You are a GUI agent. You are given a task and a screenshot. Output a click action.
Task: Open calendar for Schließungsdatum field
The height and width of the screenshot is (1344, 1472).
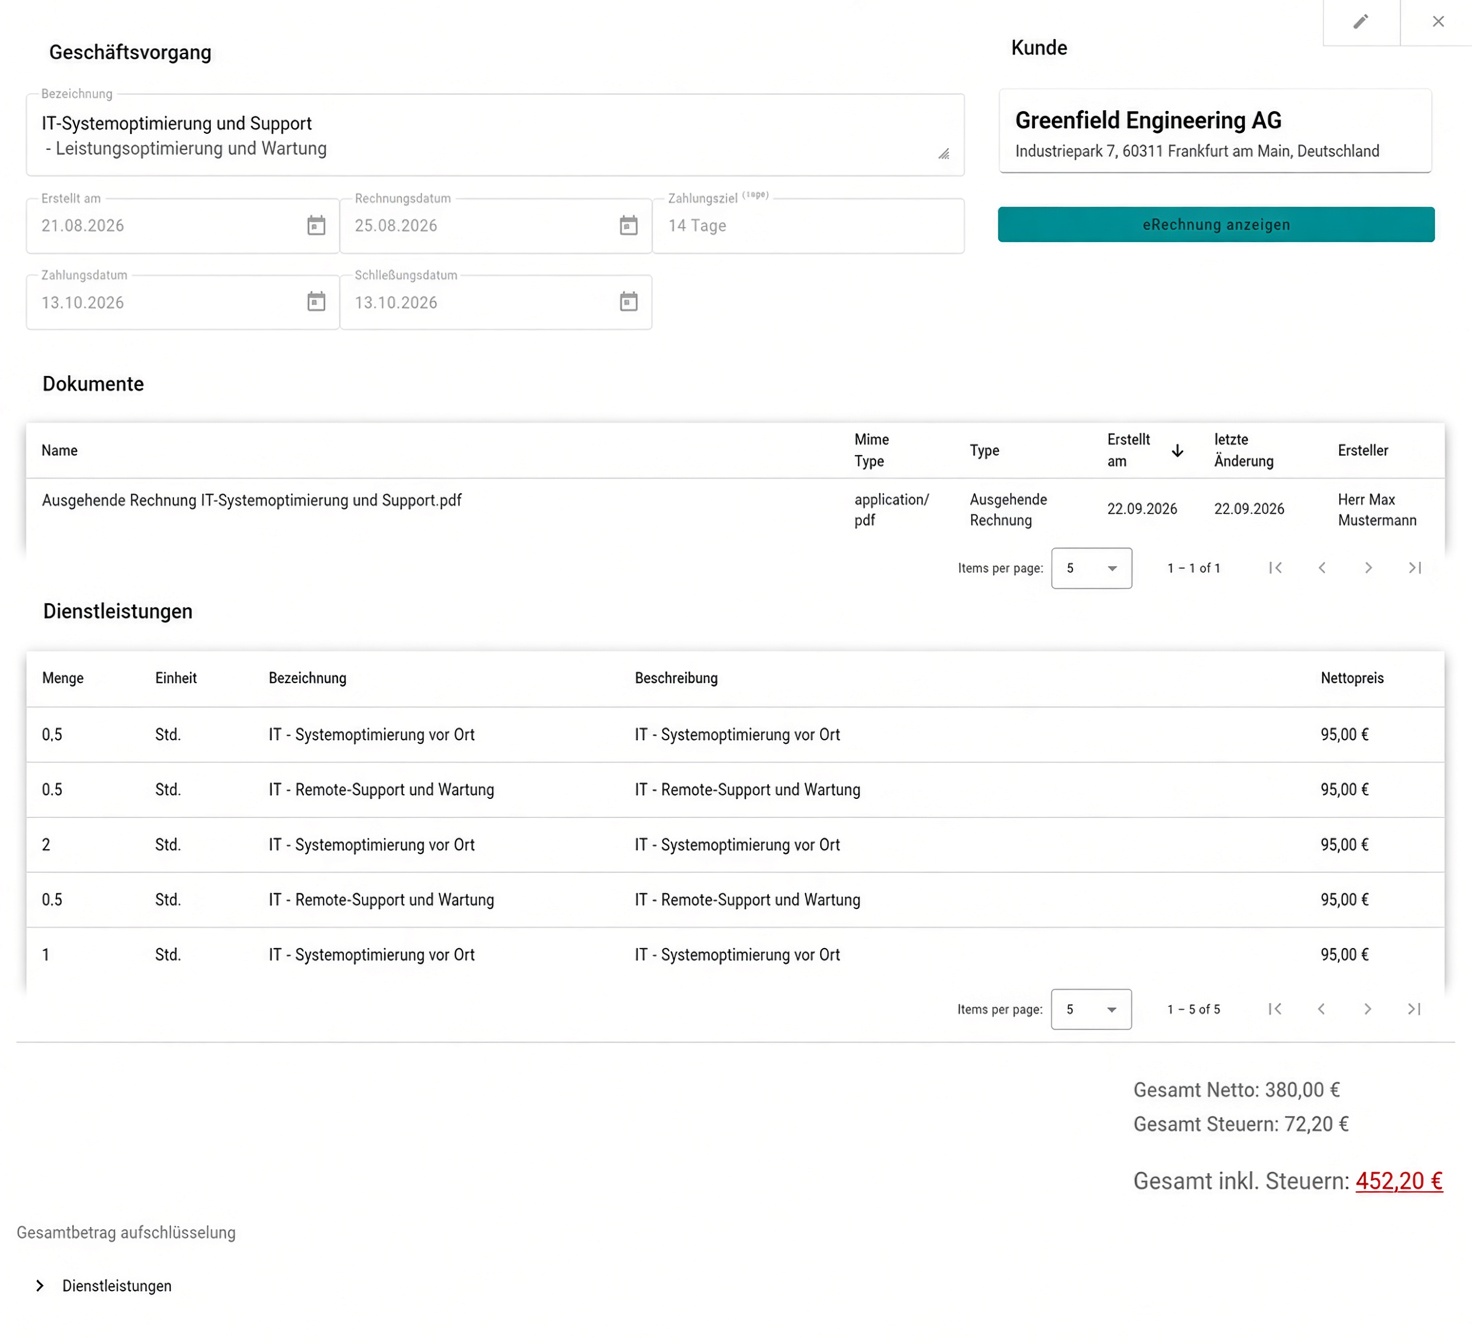pos(629,302)
